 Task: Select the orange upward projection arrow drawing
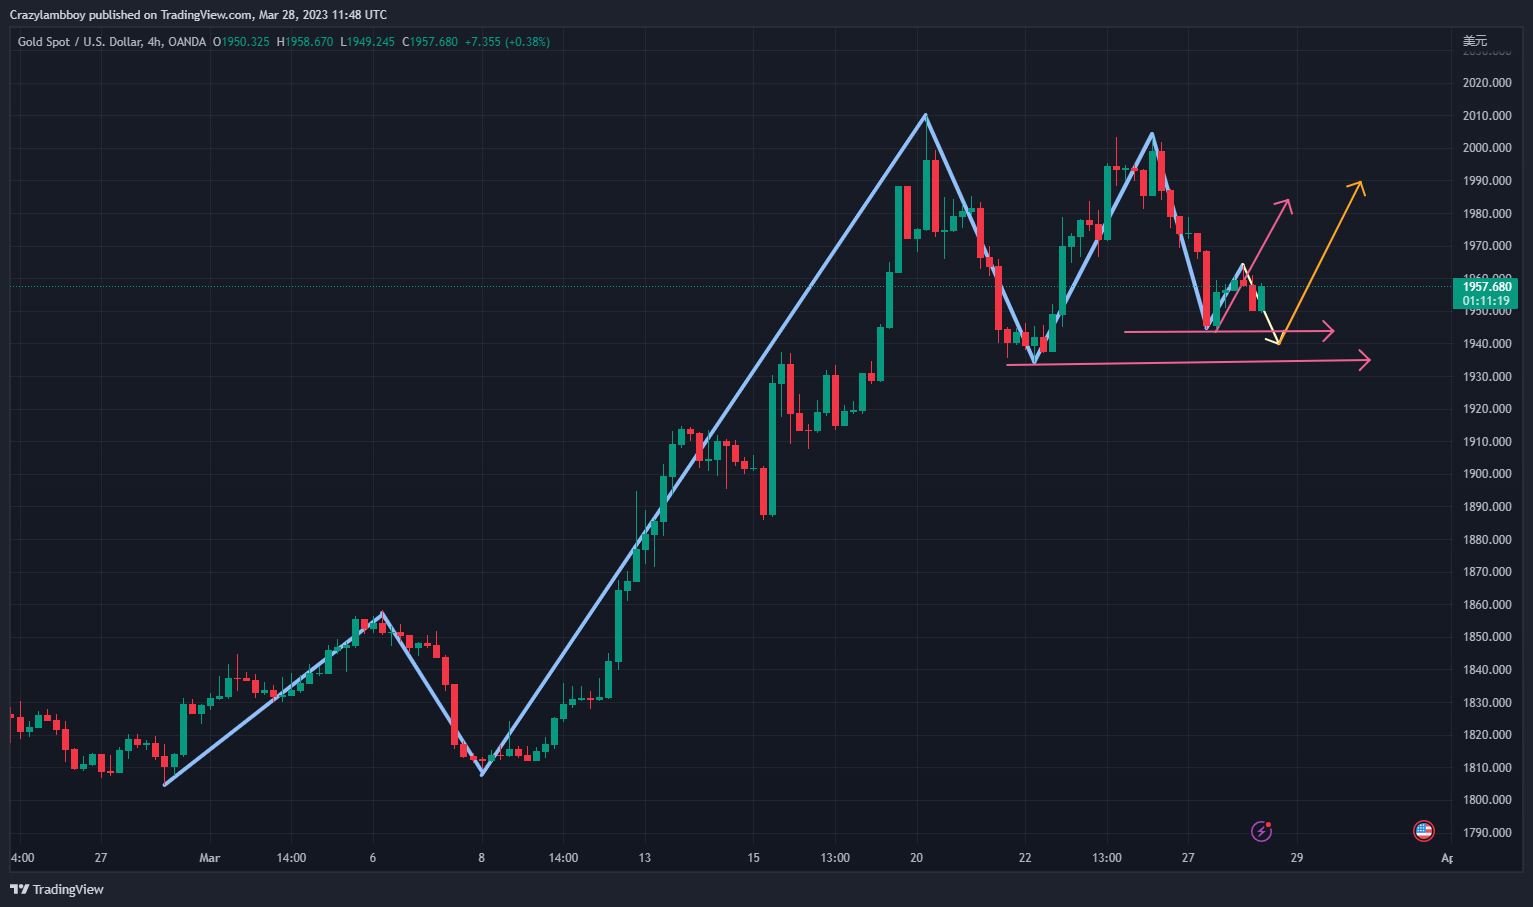(1321, 262)
